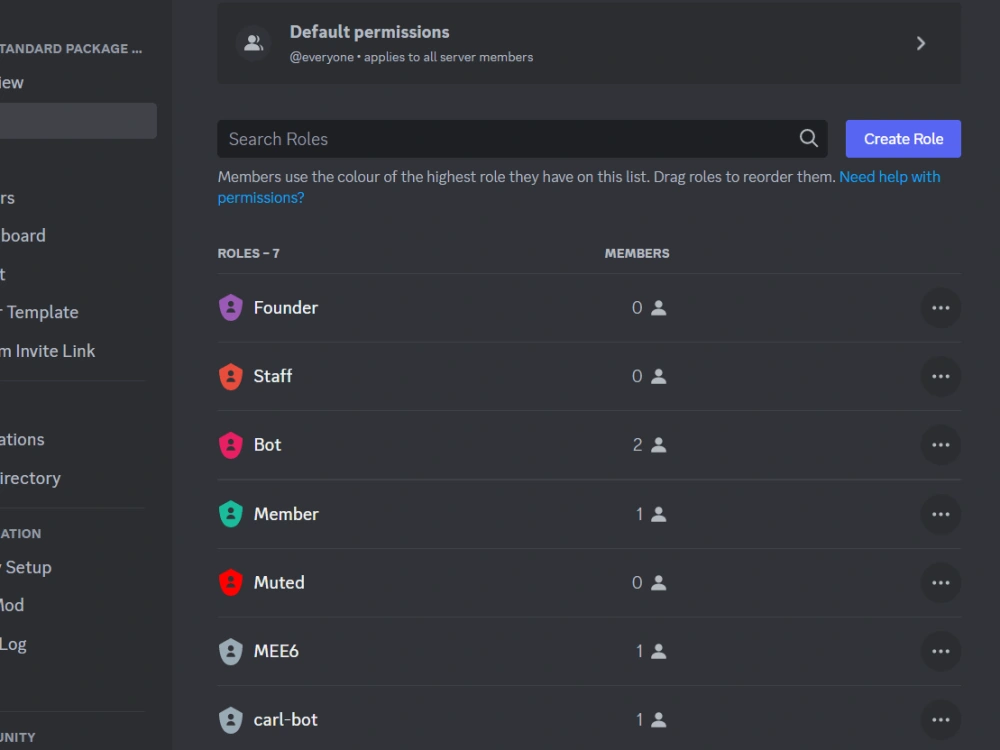1000x750 pixels.
Task: Click the magnifying glass search icon
Action: coord(808,138)
